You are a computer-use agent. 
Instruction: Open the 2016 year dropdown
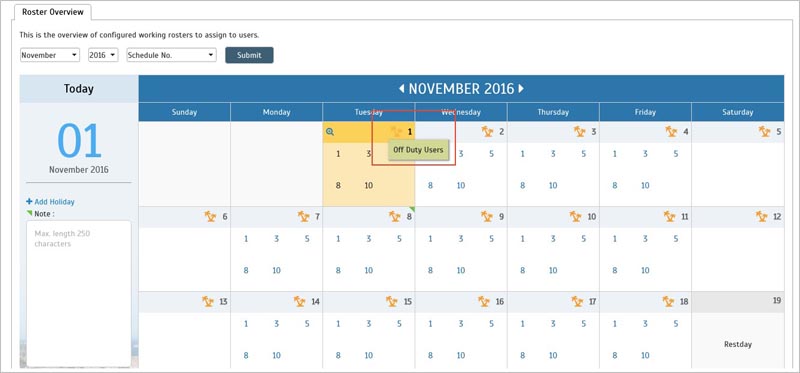coord(103,55)
